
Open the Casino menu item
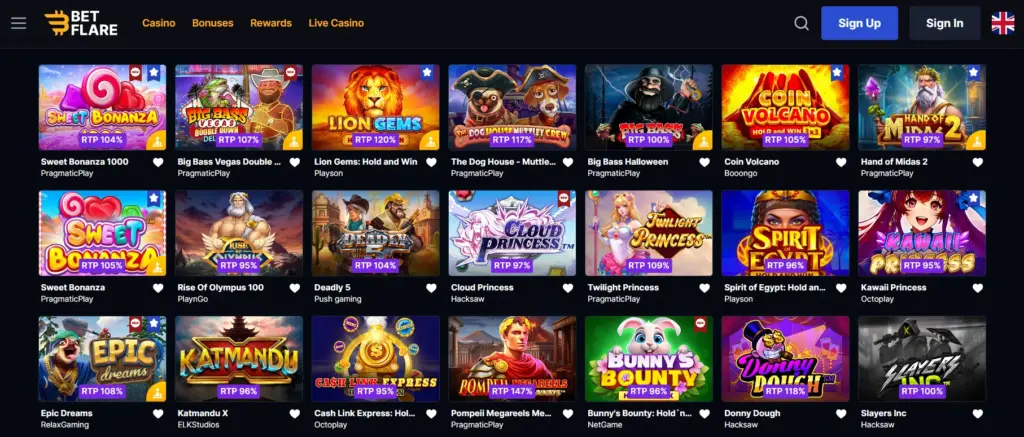159,23
